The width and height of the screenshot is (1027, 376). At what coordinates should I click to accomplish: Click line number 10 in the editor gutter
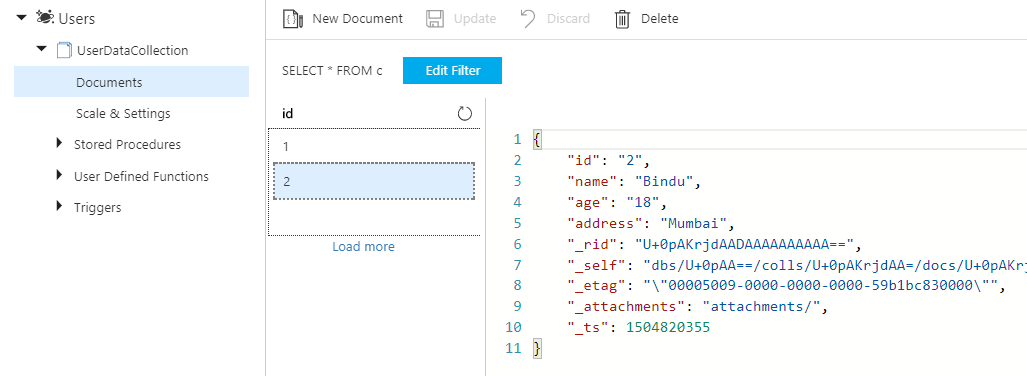[514, 327]
